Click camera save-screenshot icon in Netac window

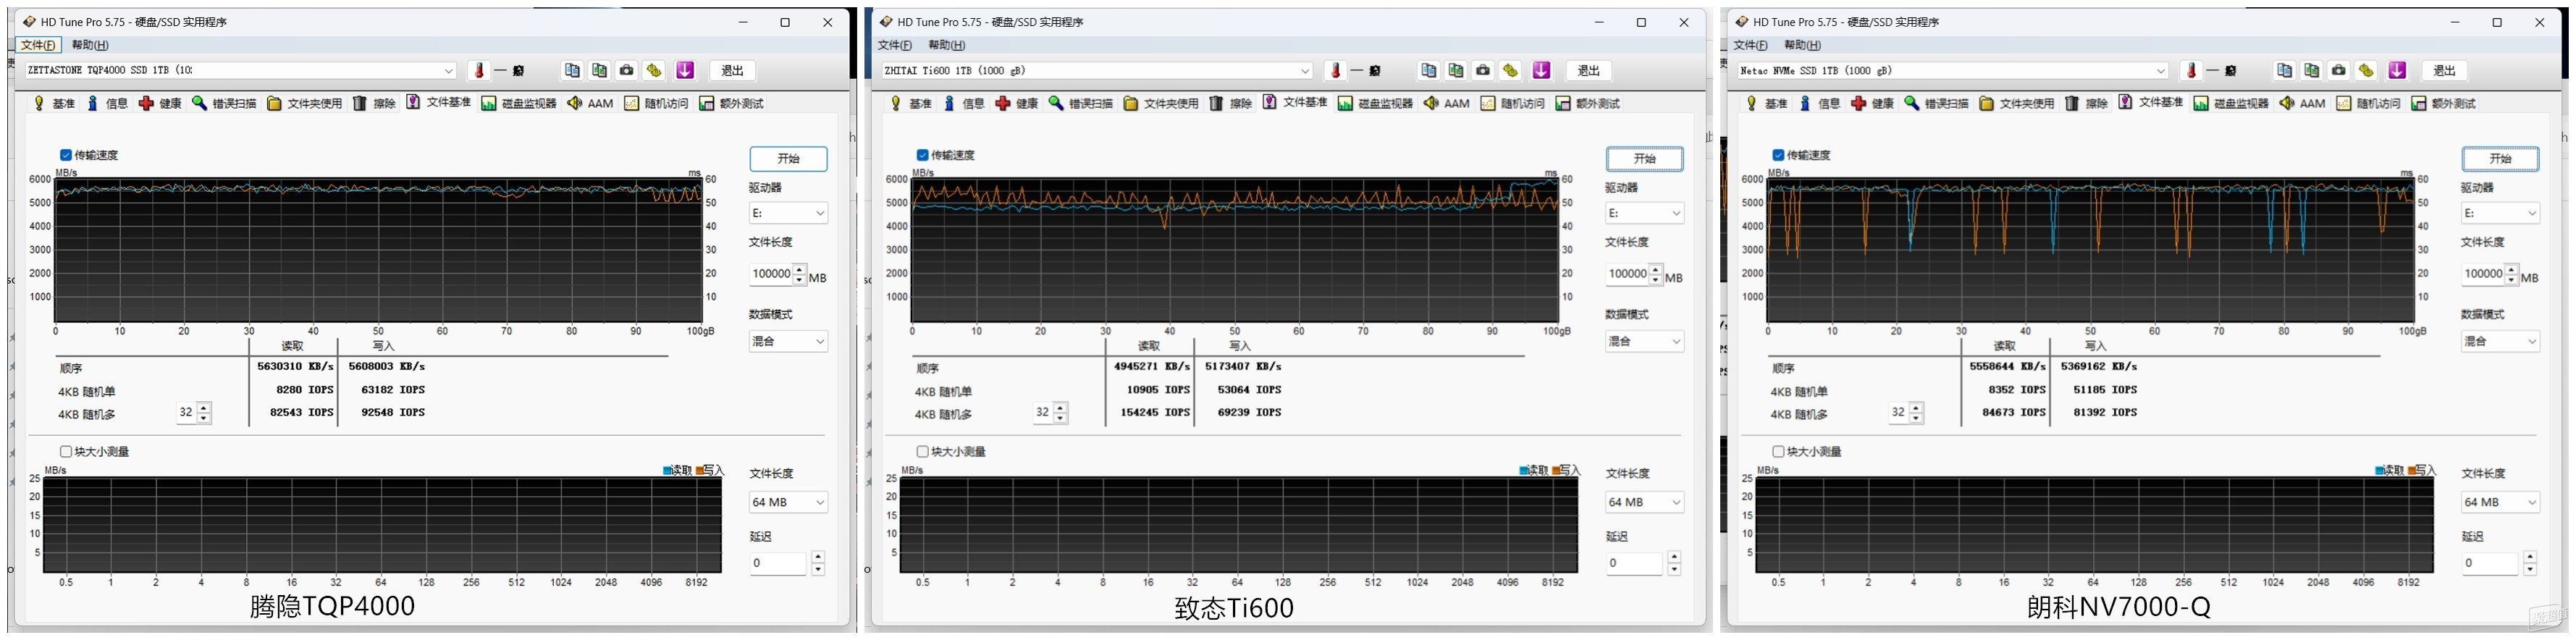coord(2339,70)
